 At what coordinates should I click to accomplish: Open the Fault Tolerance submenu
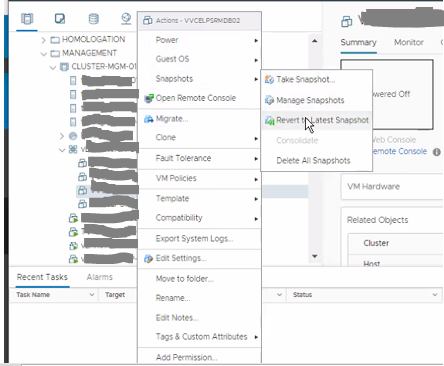199,158
